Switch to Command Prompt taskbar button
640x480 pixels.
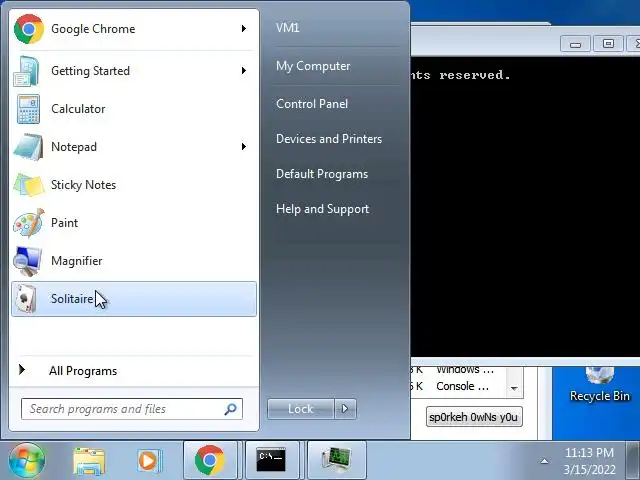coord(271,460)
